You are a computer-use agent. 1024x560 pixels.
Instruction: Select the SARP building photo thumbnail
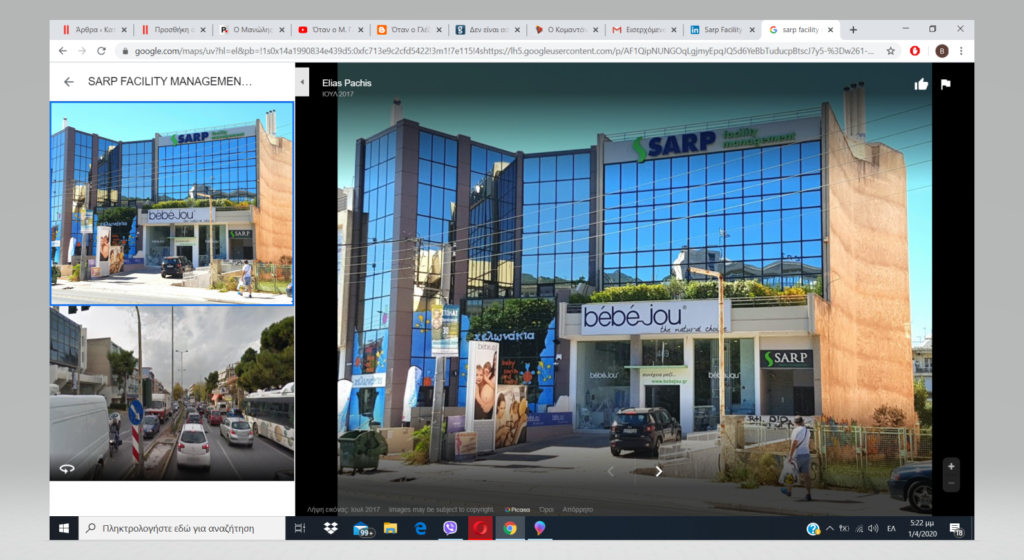point(172,204)
